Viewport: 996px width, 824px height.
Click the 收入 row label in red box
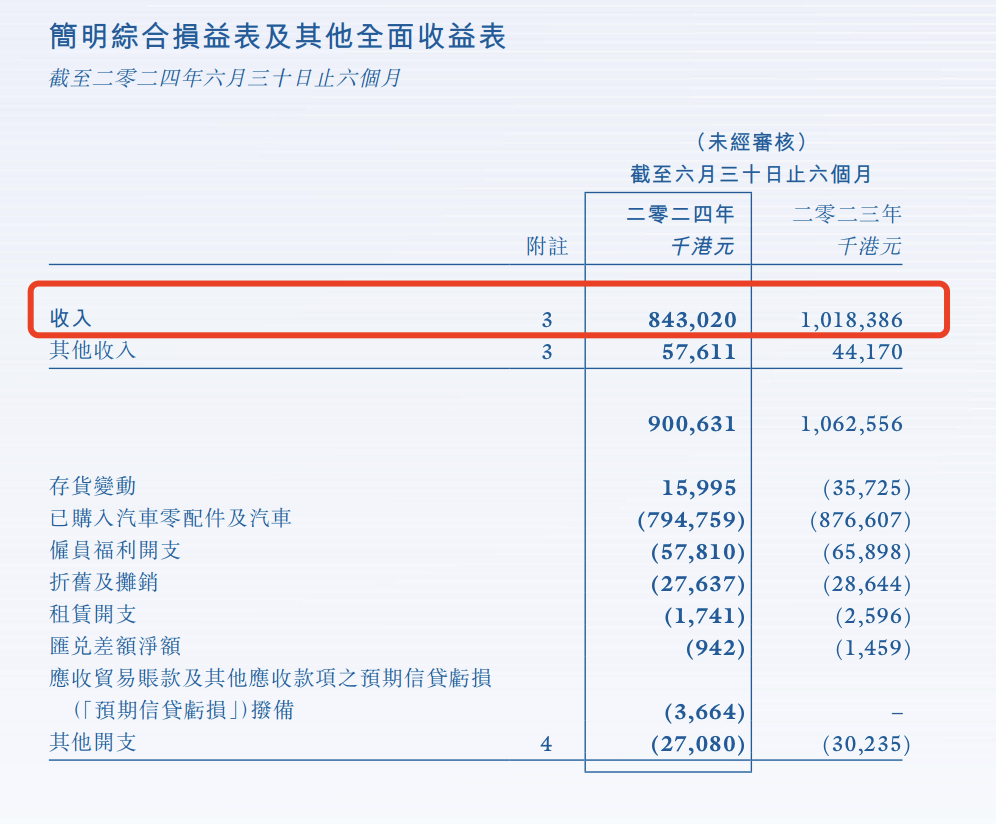(x=71, y=319)
